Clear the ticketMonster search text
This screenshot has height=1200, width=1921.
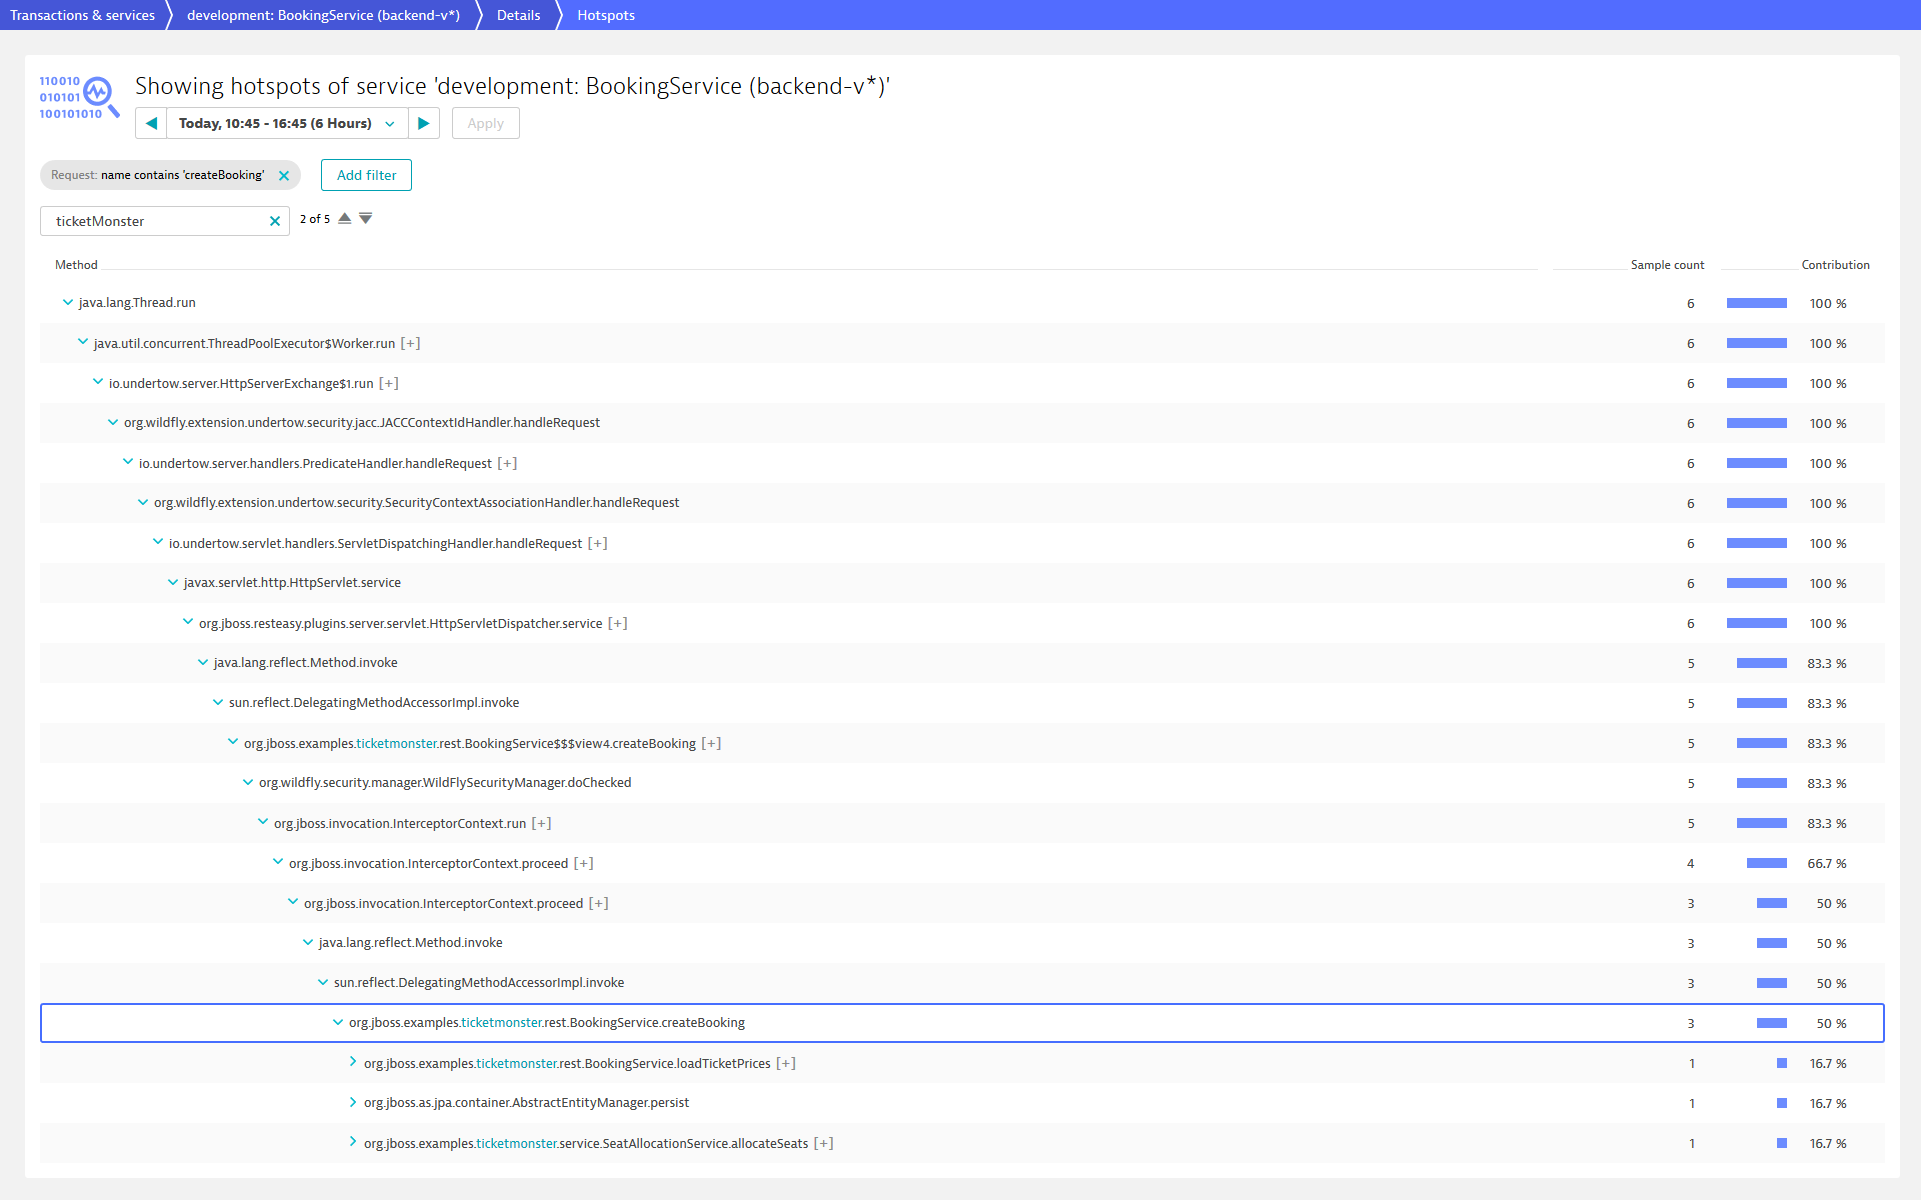click(275, 221)
